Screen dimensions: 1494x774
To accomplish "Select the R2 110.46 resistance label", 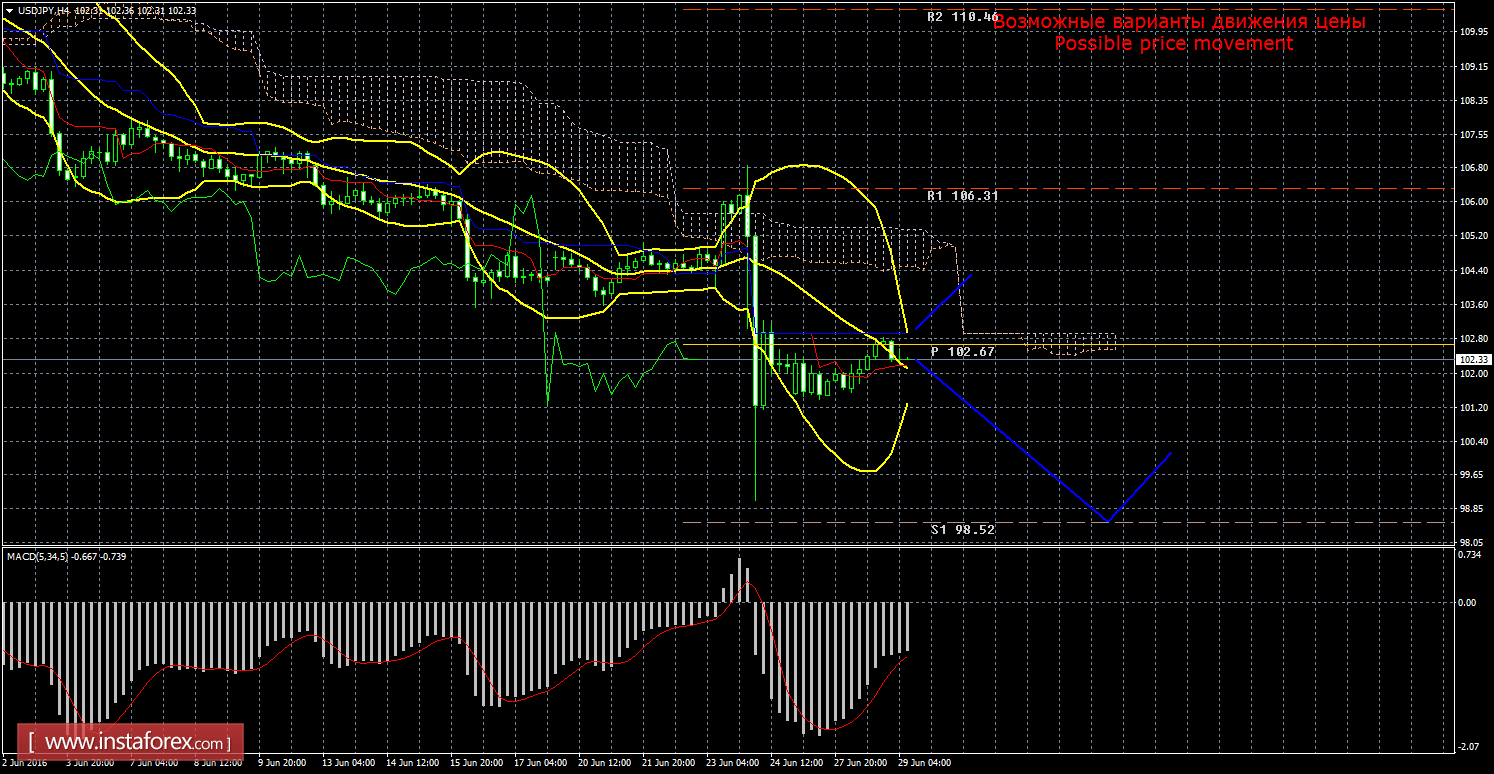I will pos(962,17).
